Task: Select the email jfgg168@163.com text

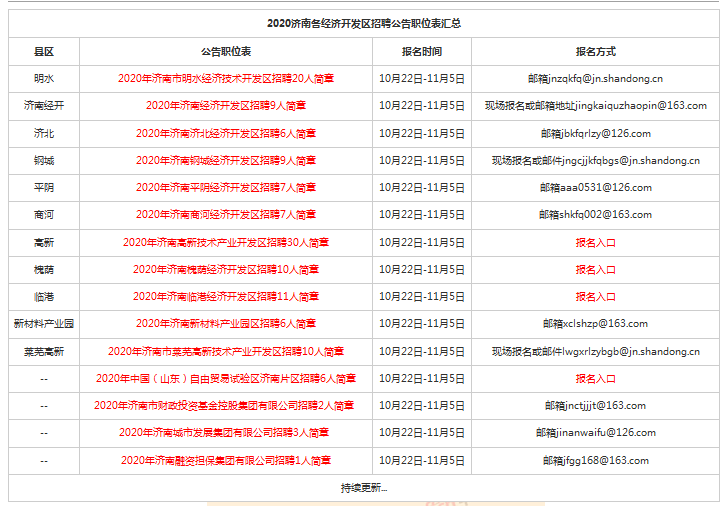Action: pyautogui.click(x=606, y=460)
